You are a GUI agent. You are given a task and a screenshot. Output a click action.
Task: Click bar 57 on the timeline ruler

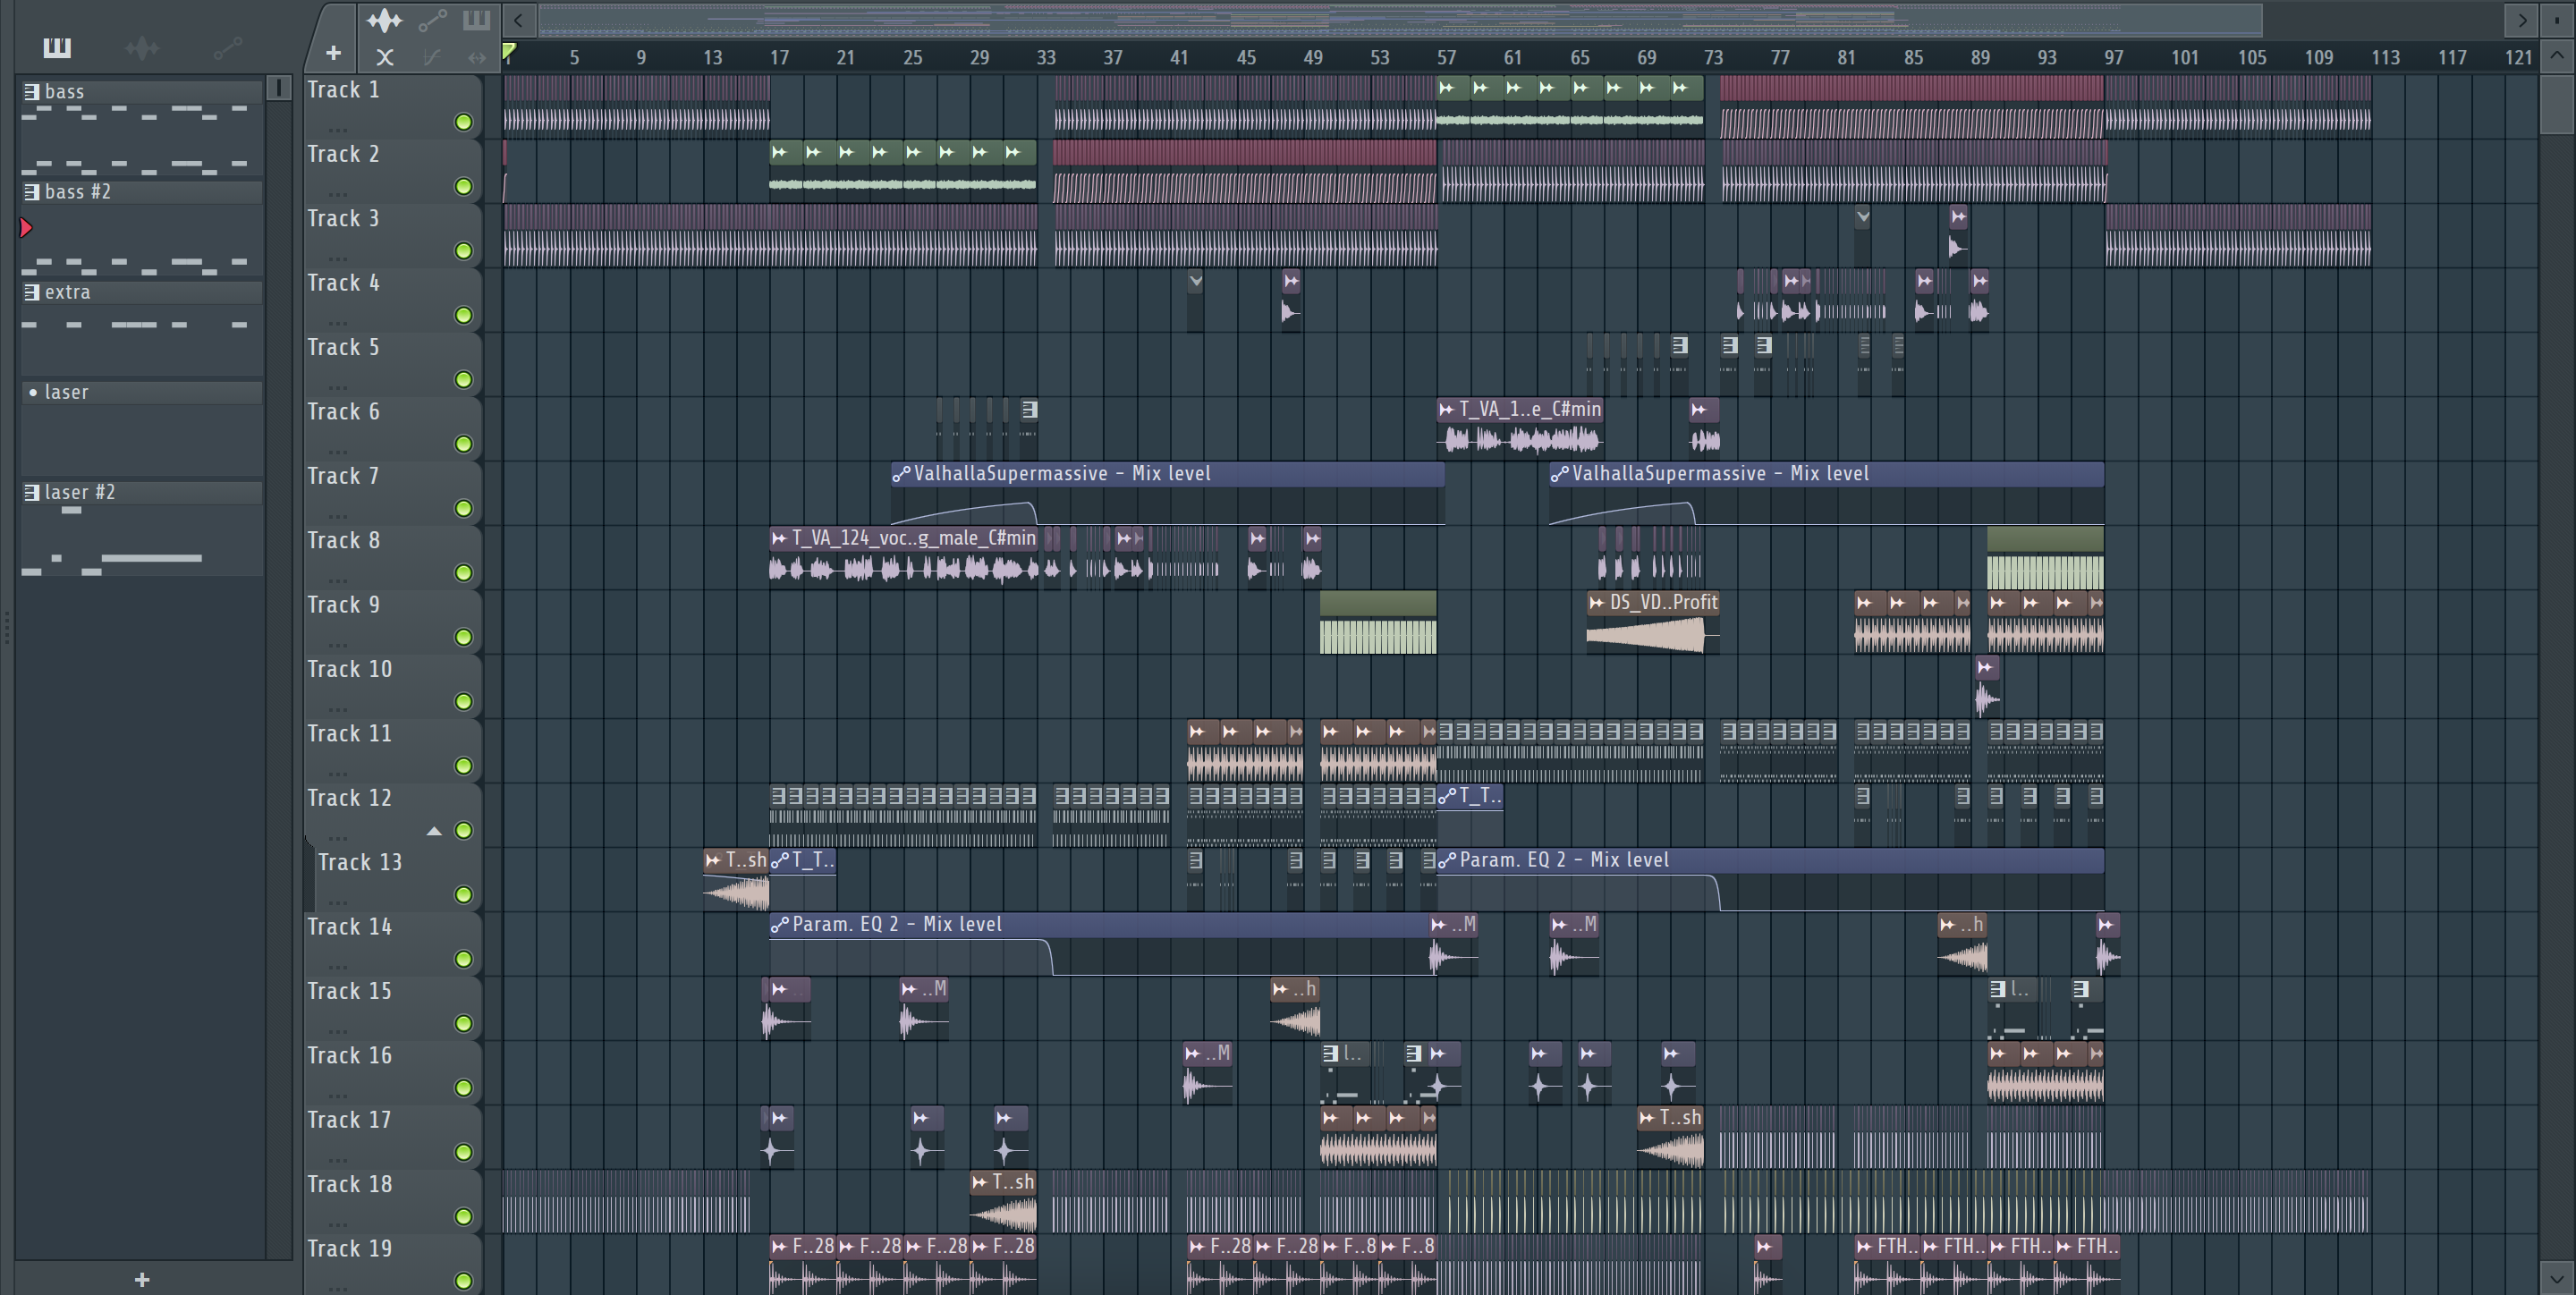[1446, 57]
